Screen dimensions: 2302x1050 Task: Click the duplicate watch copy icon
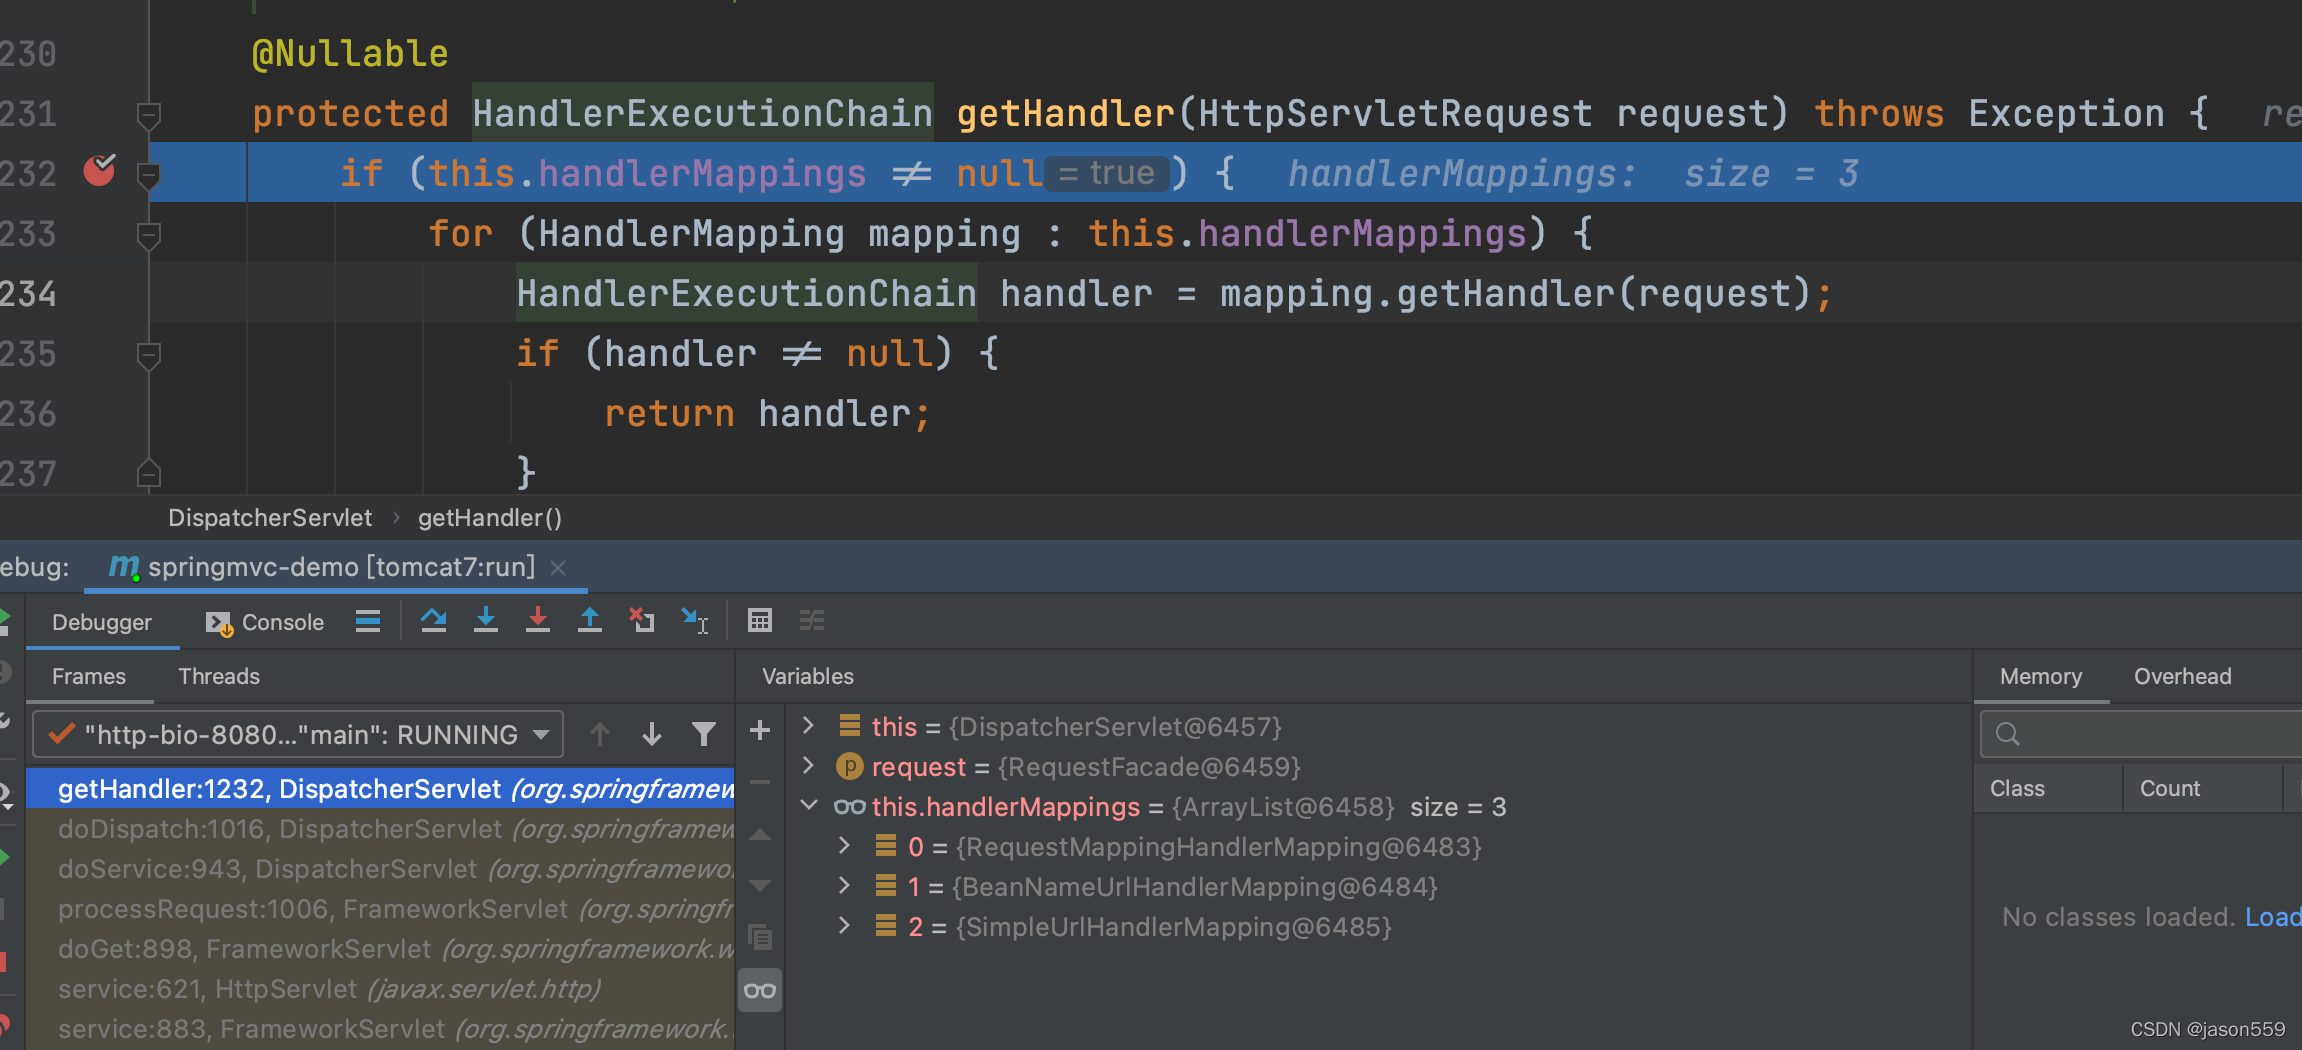click(x=760, y=937)
